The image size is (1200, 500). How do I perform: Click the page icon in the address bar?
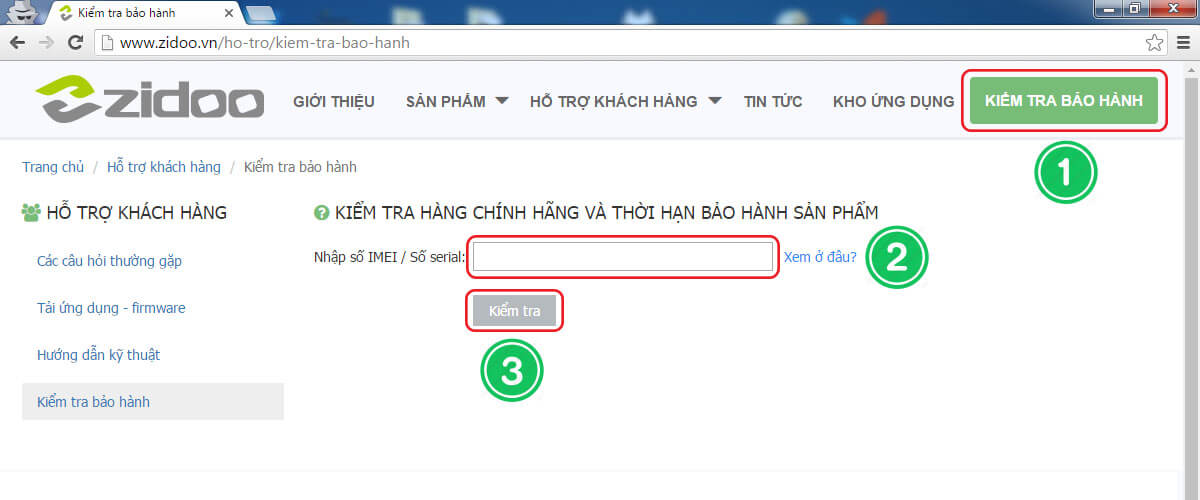tap(107, 43)
